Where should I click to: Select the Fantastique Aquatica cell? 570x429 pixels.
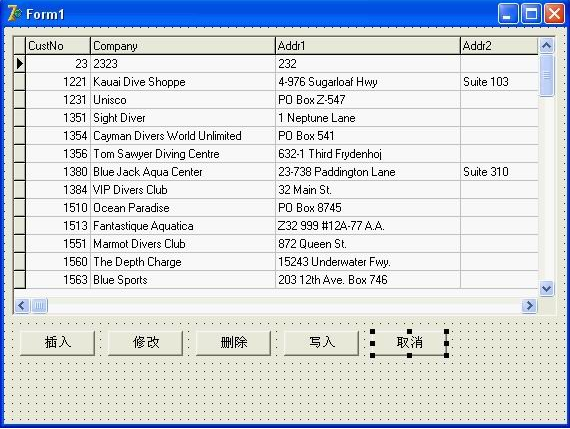coord(183,226)
